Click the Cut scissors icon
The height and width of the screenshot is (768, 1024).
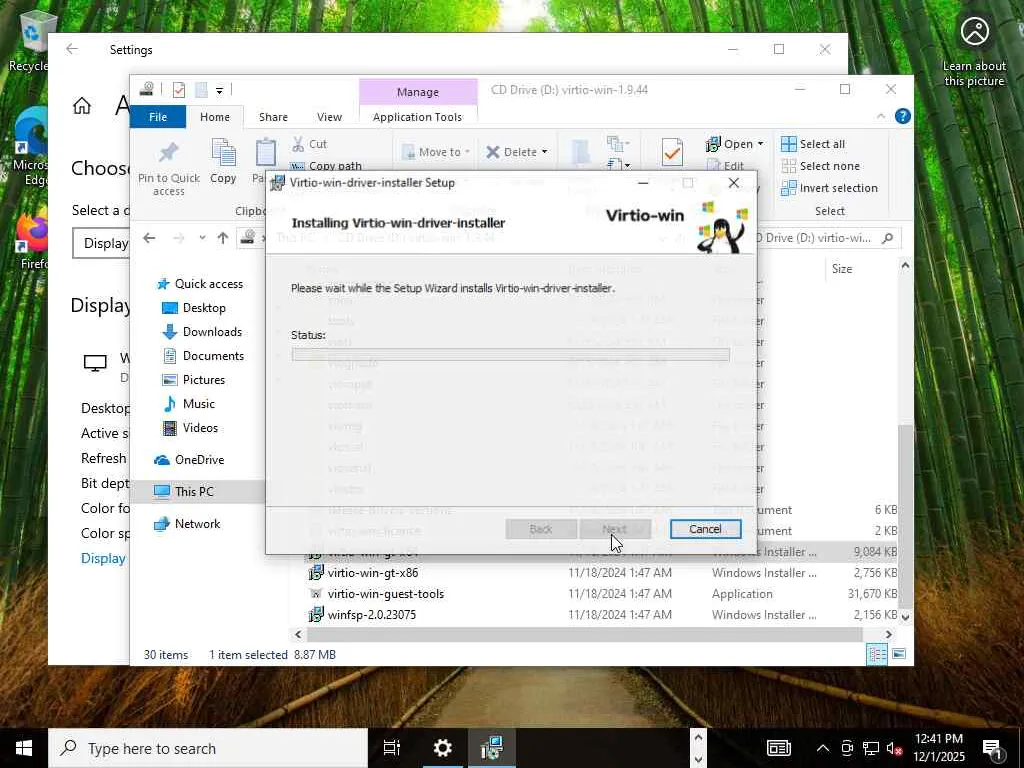(298, 144)
